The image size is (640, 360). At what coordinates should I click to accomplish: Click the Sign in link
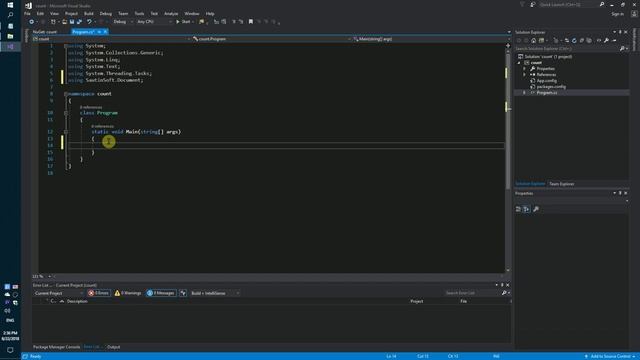click(x=618, y=14)
